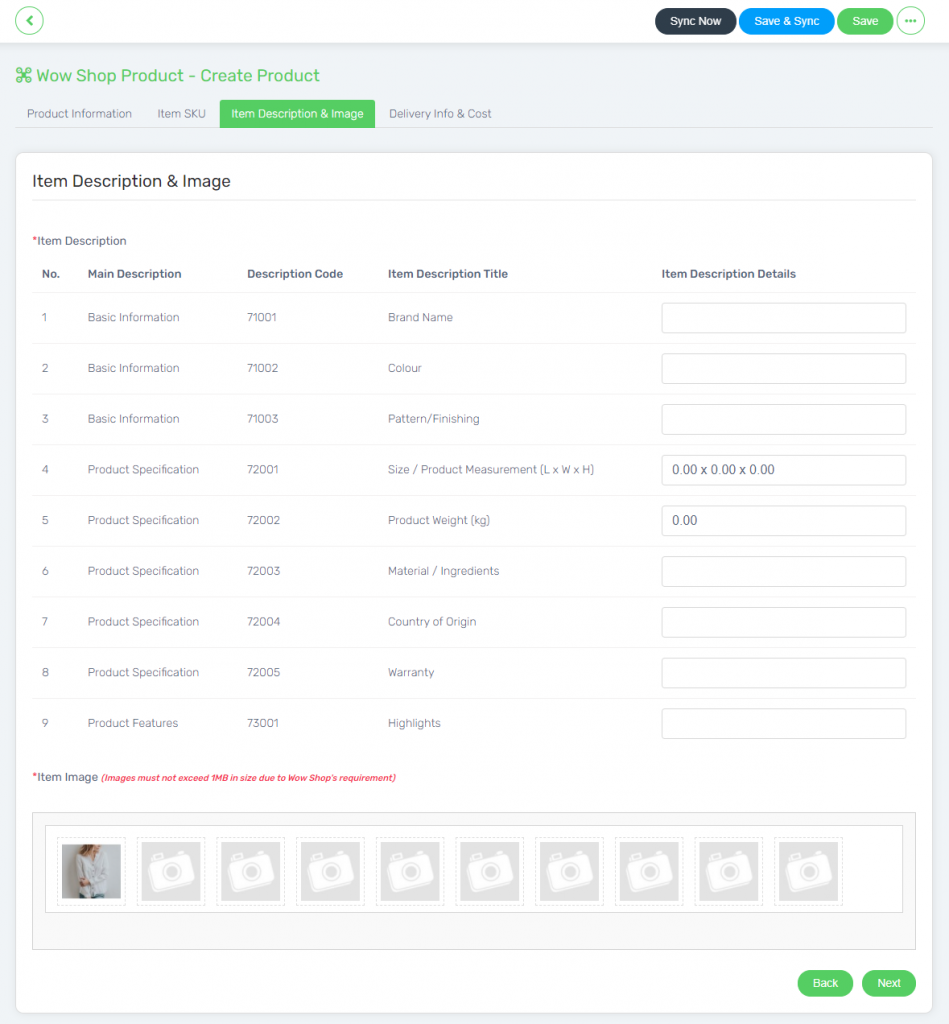Viewport: 949px width, 1024px height.
Task: Click the Save & Sync button
Action: (786, 20)
